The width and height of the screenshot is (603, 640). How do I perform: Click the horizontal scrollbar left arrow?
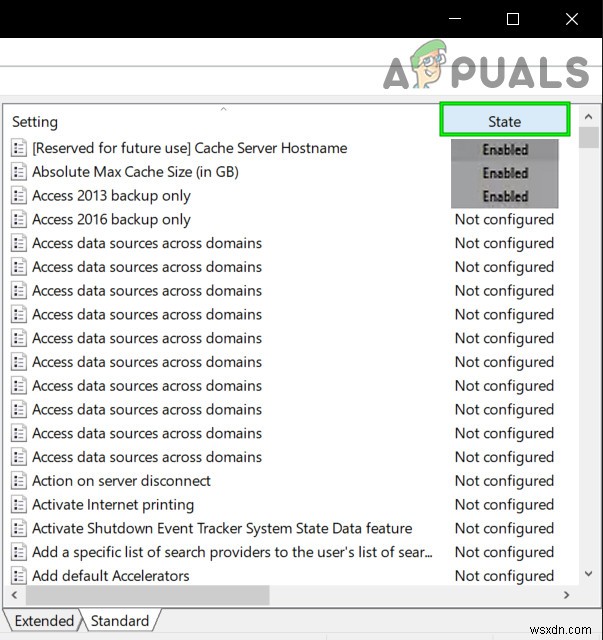point(15,595)
